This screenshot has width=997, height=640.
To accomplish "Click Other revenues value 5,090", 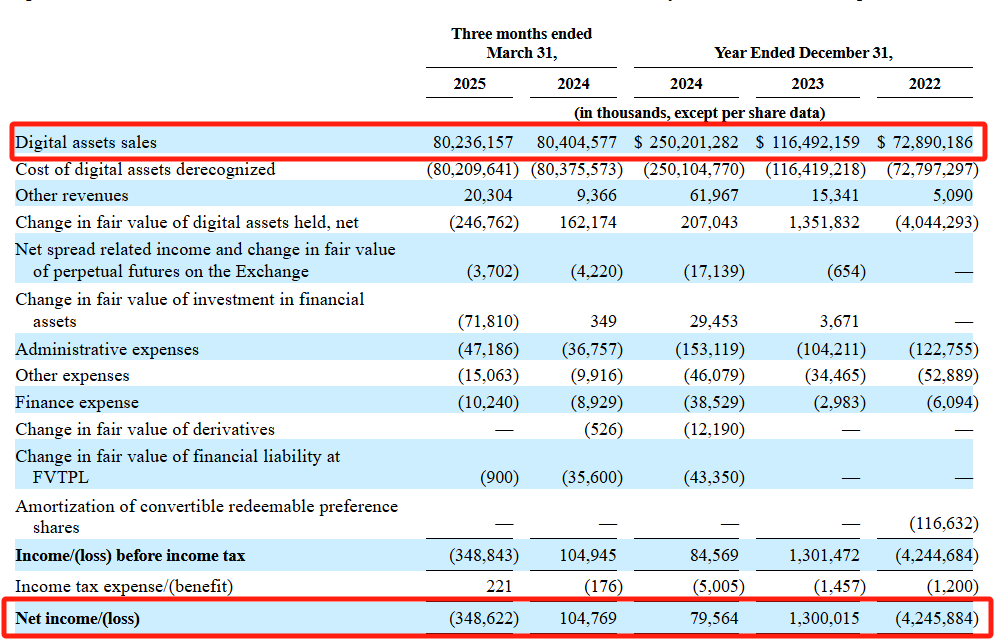I will point(952,195).
